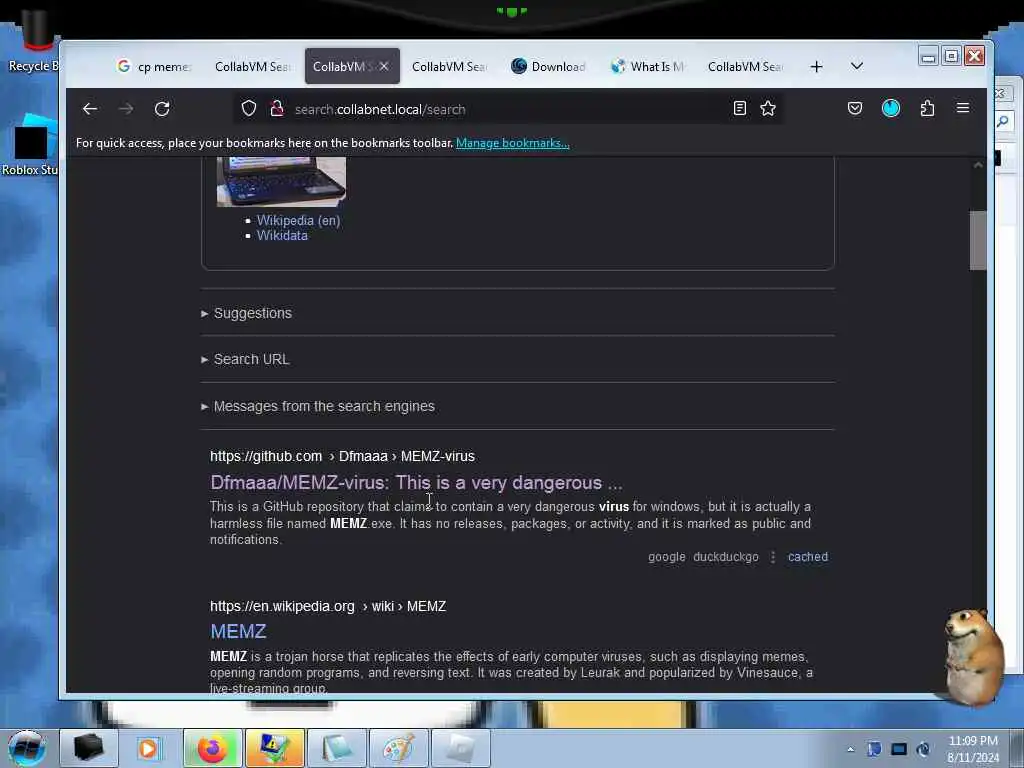Open the Wikipedia (en) link
This screenshot has width=1024, height=768.
click(x=298, y=221)
